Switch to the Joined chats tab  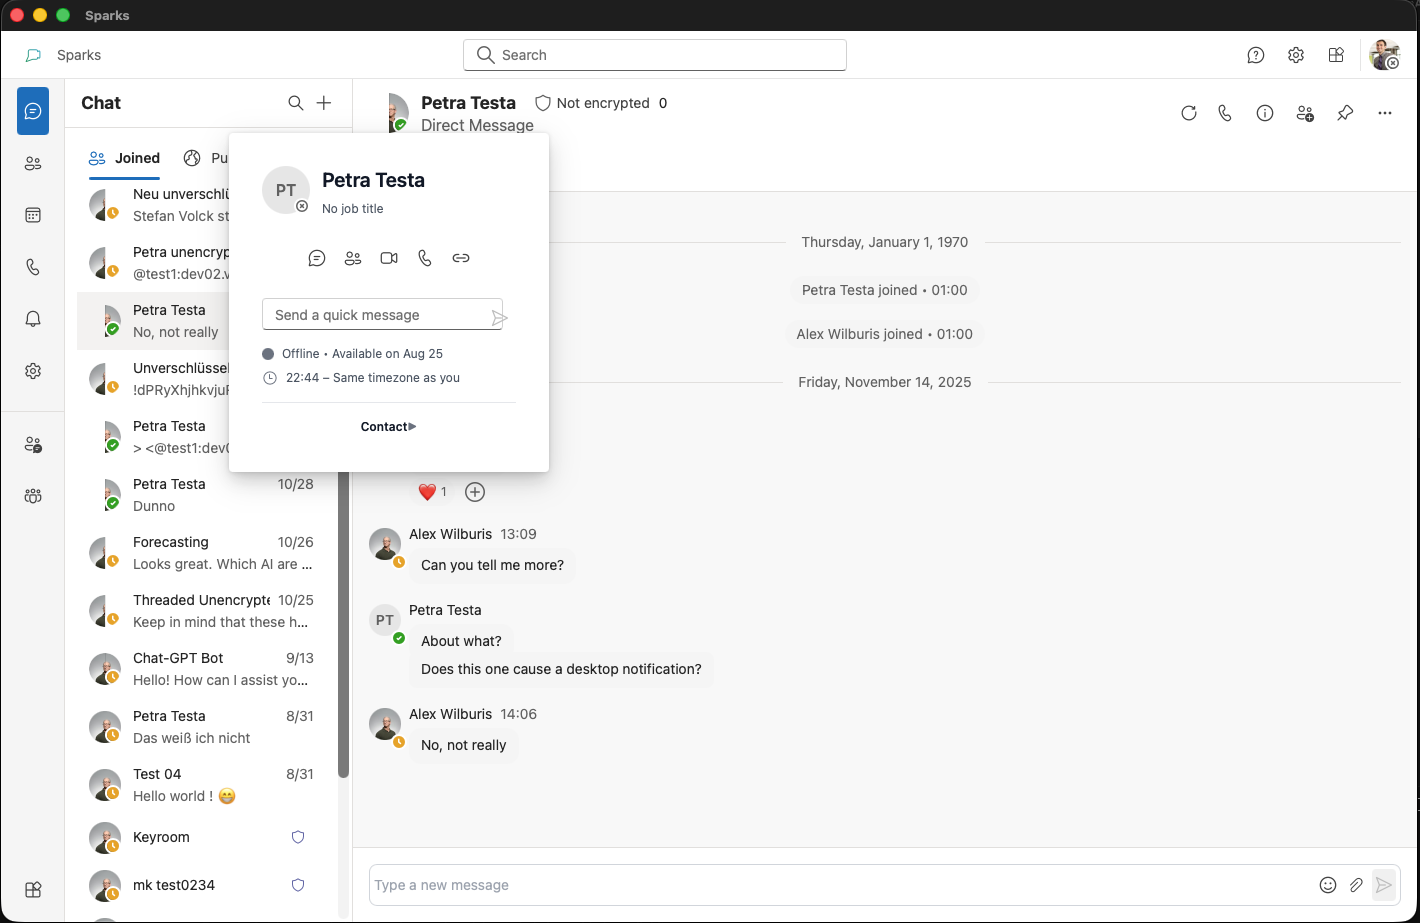[123, 158]
